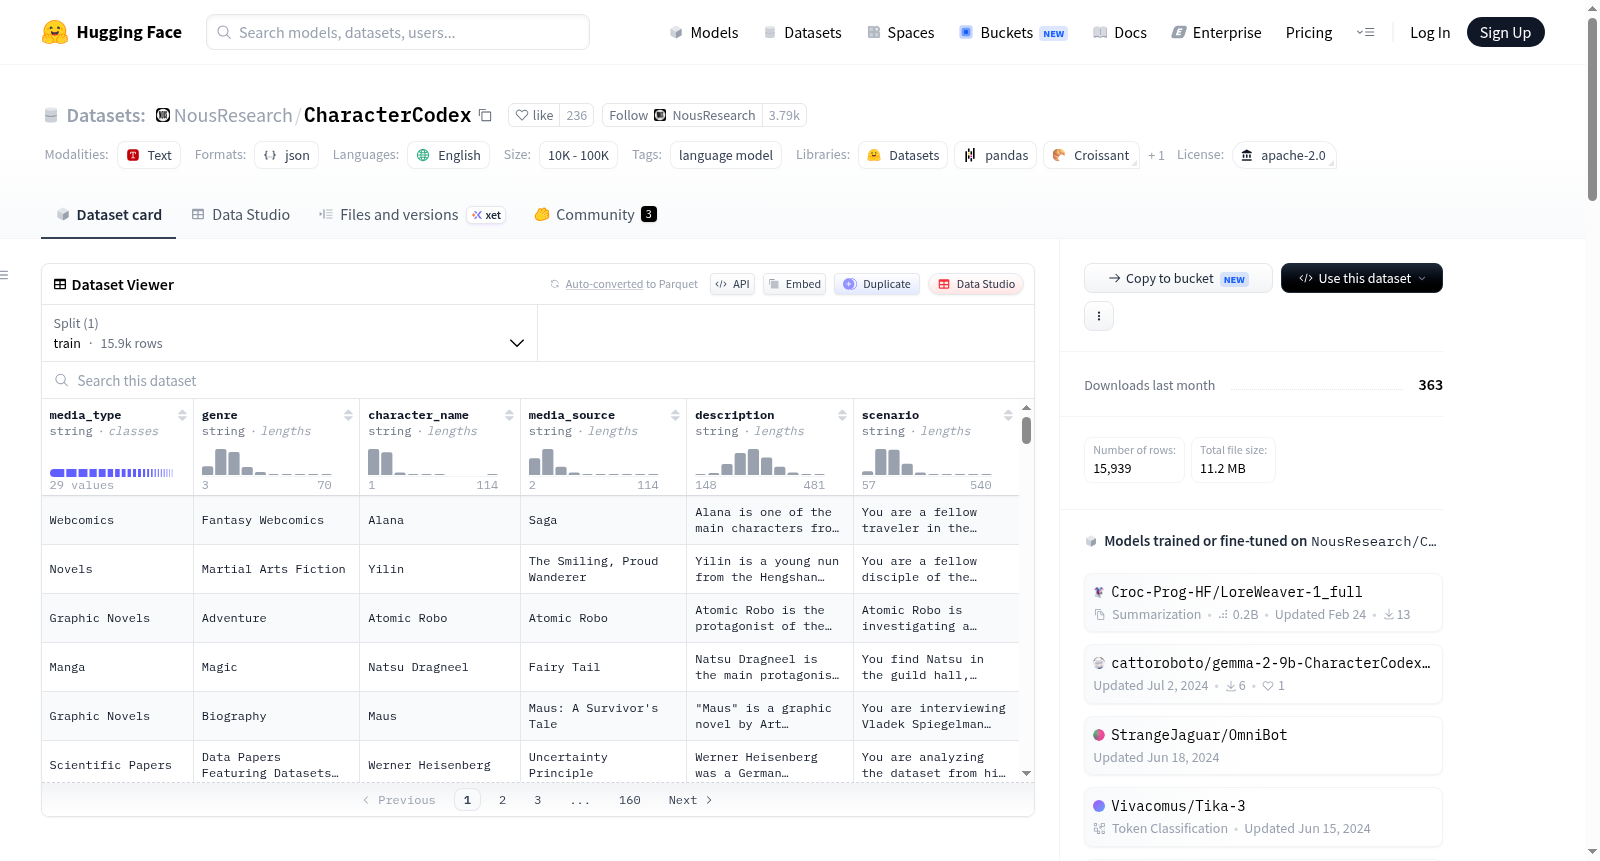
Task: Click the Duplicate button
Action: tap(877, 284)
